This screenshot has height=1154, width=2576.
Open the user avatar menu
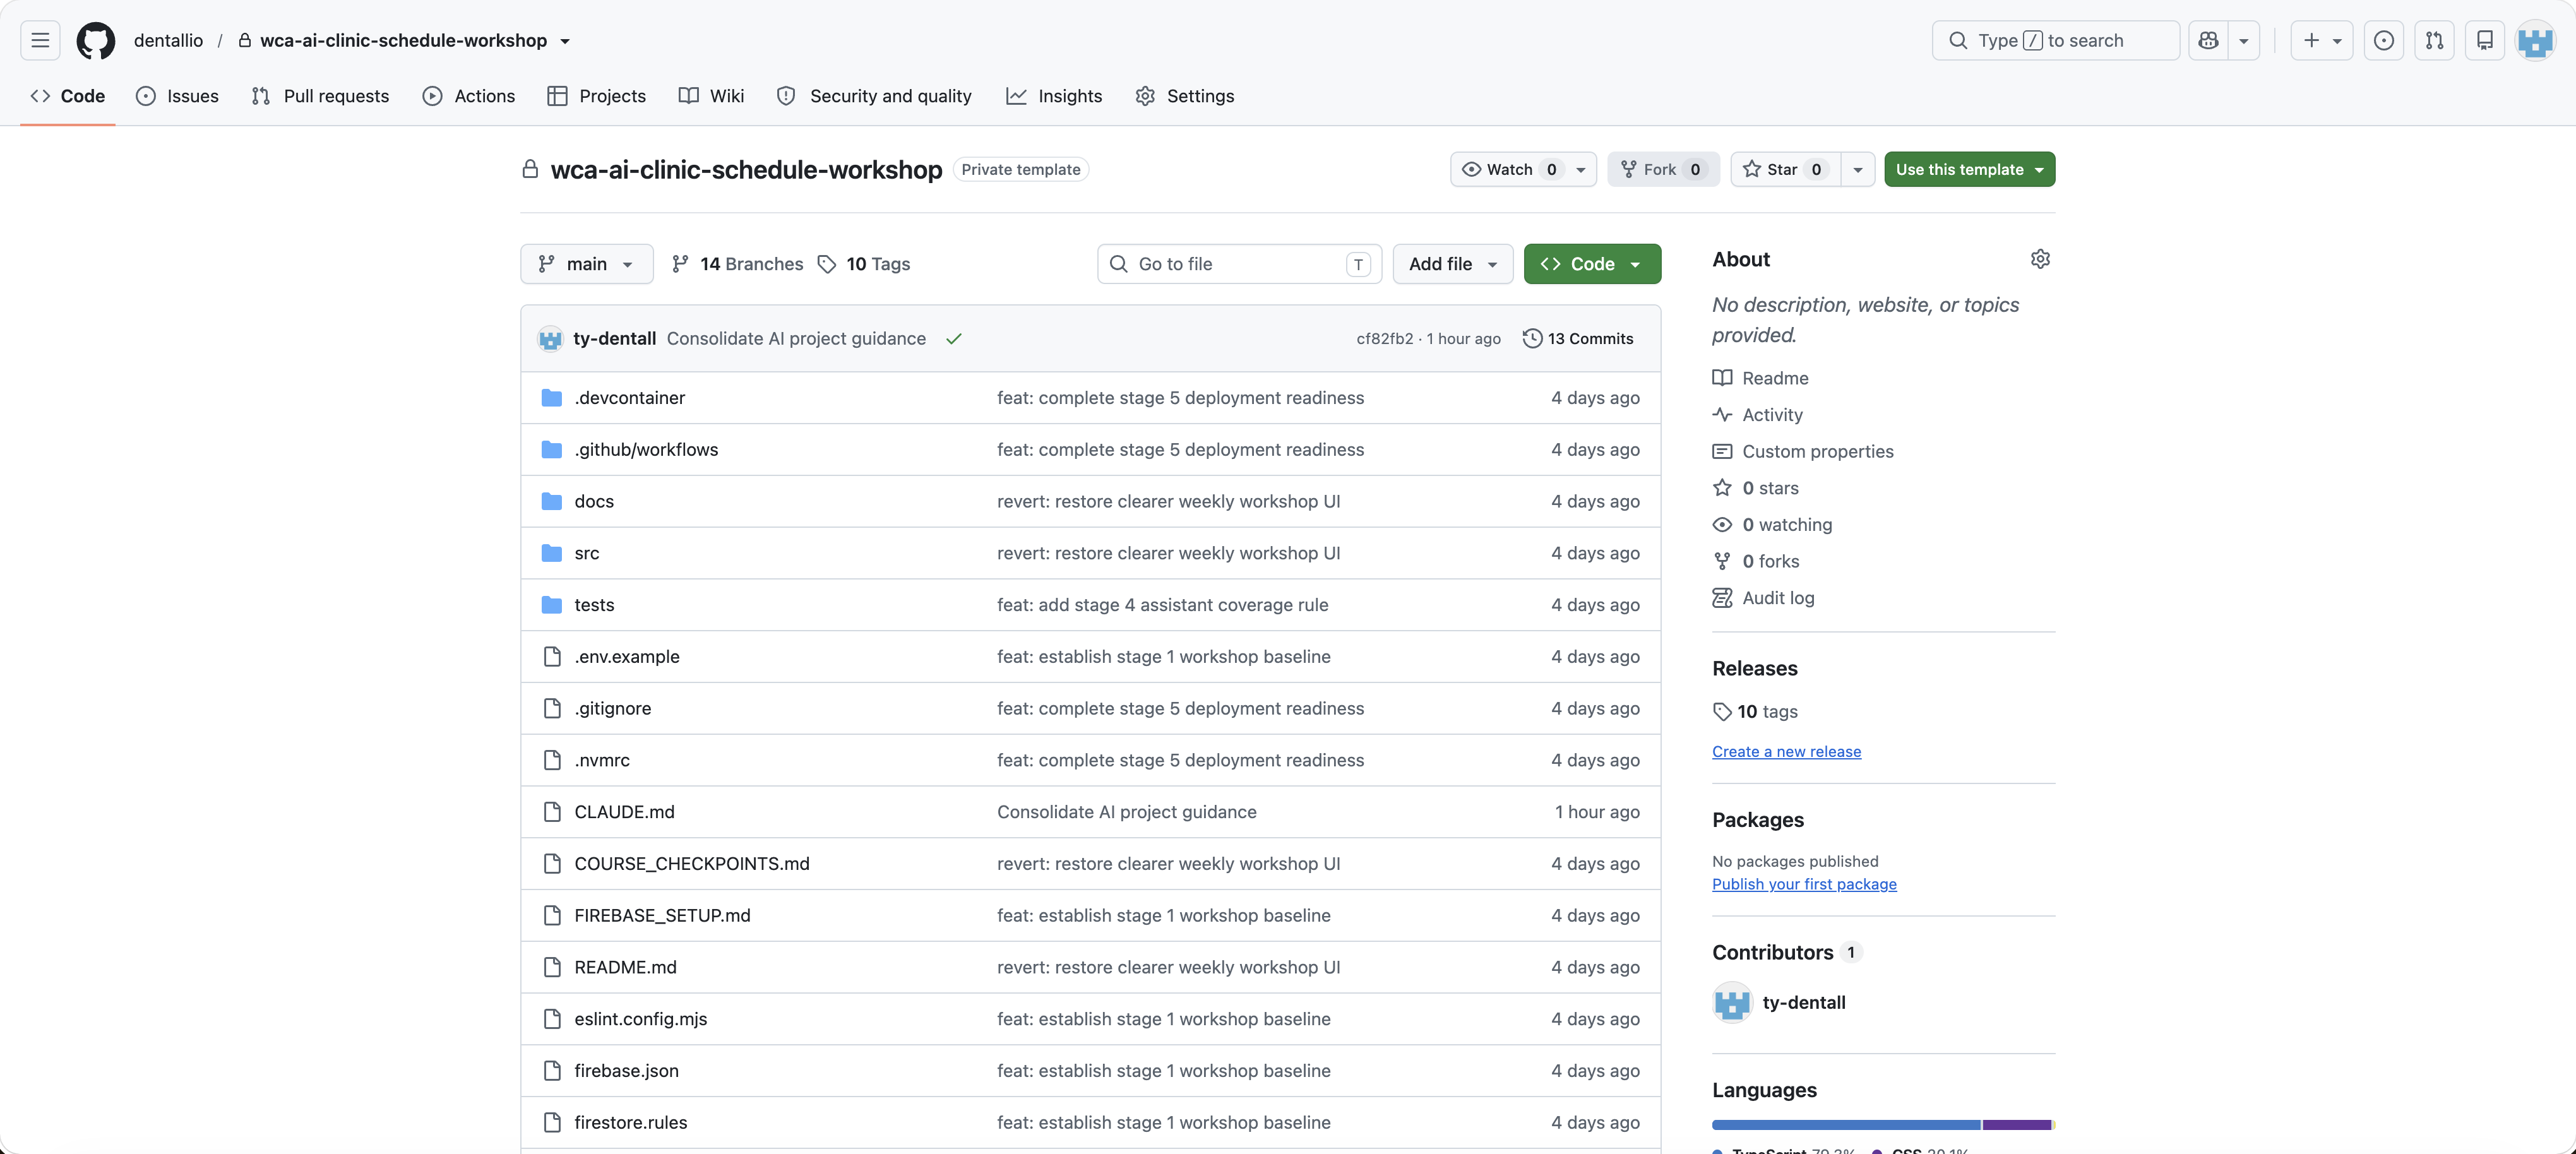[2535, 40]
